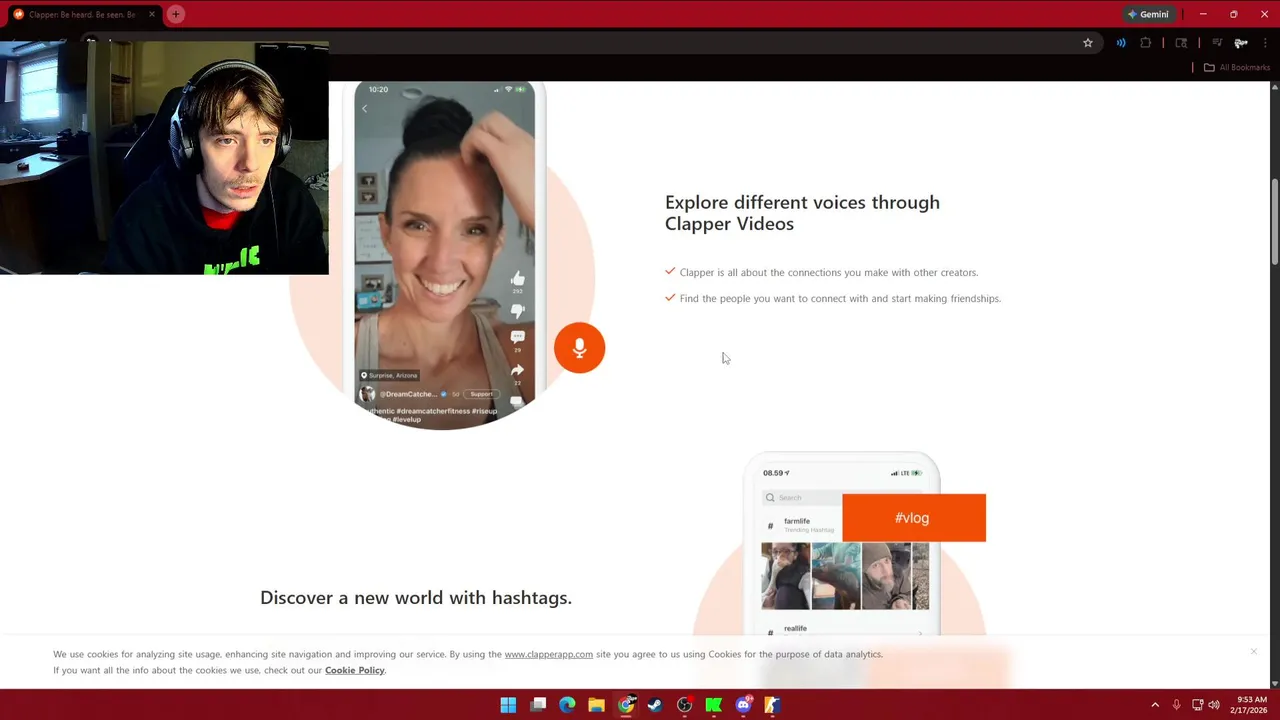Click the page vertical scrollbar thumb
1280x720 pixels.
1274,222
